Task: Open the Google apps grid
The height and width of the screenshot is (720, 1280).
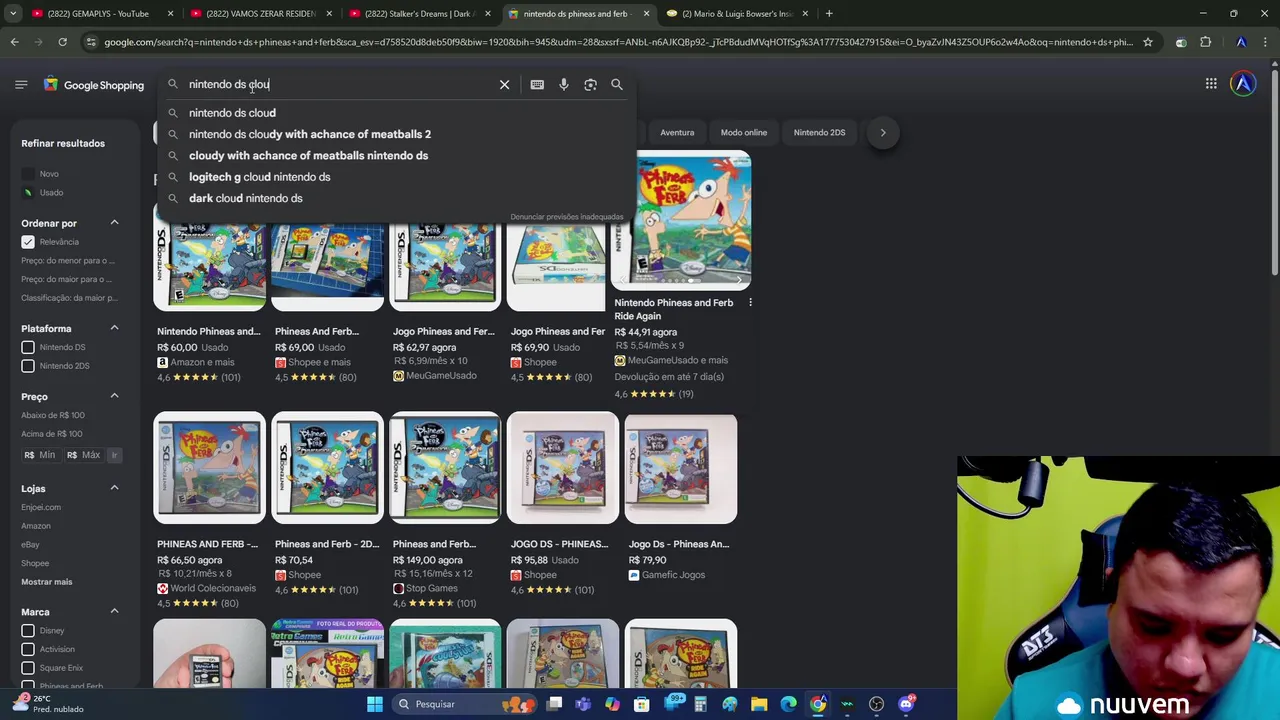Action: (x=1211, y=84)
